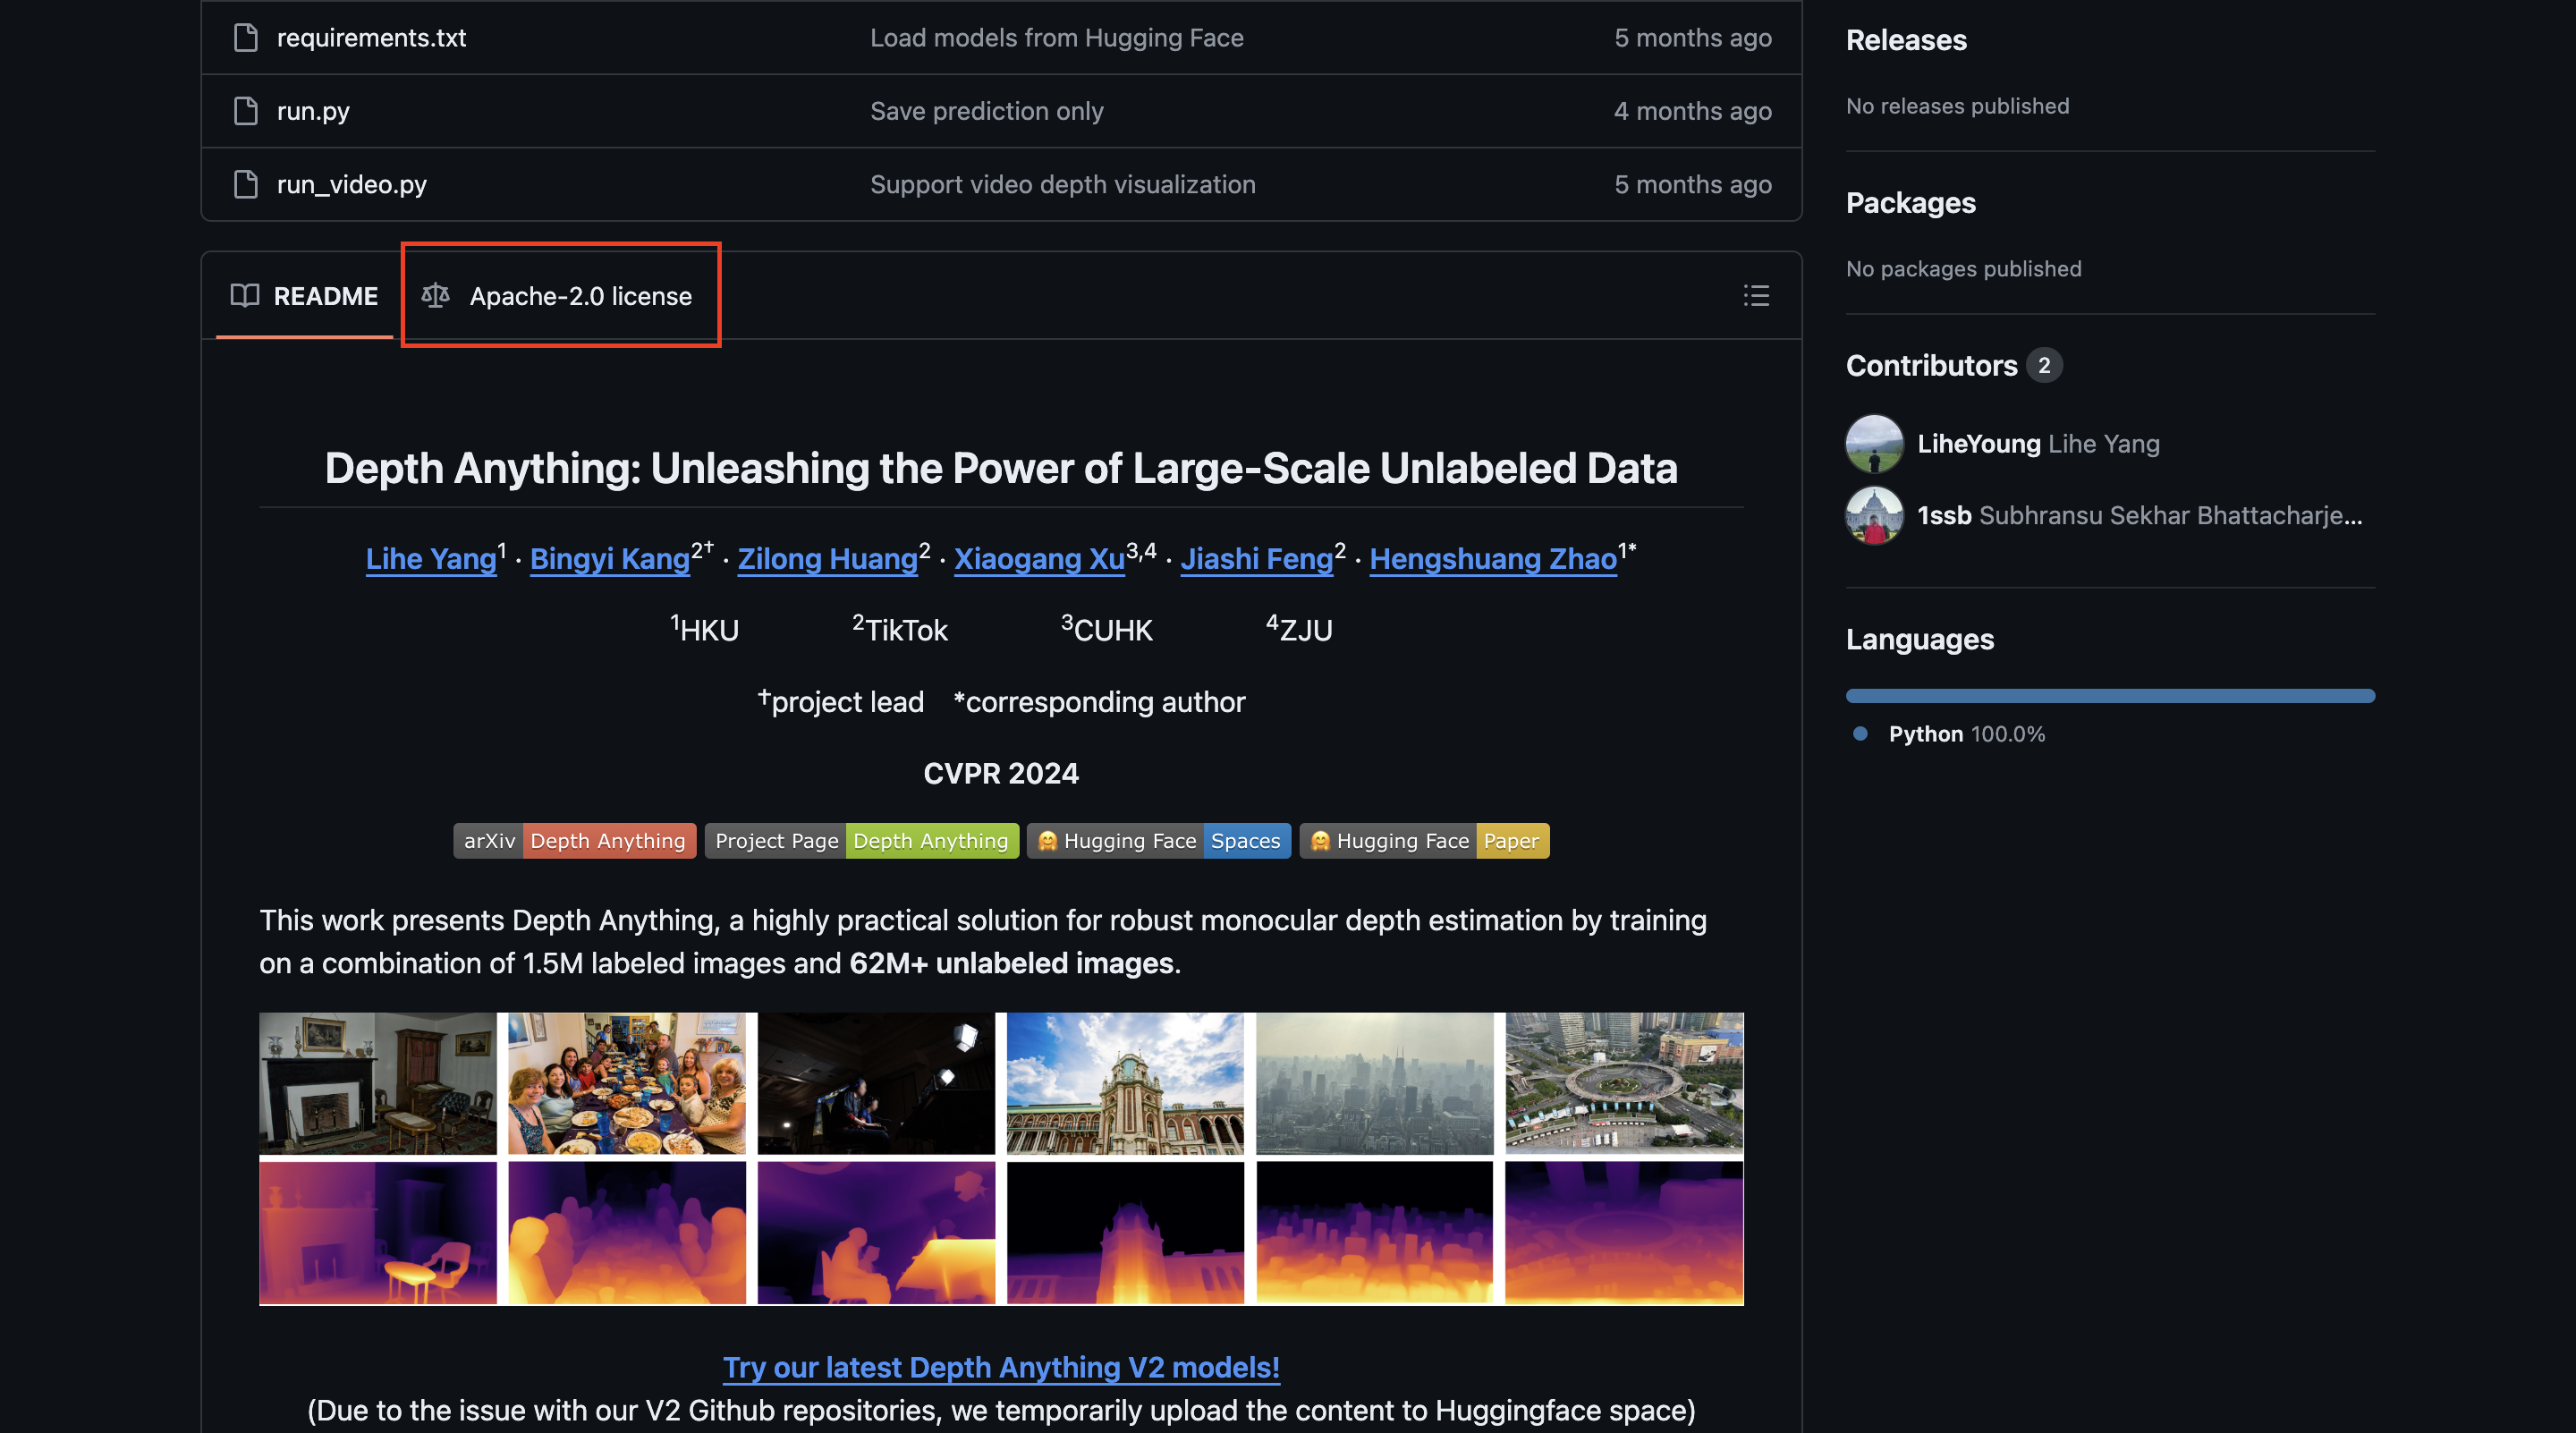The width and height of the screenshot is (2576, 1433).
Task: Click the arXiv Depth Anything badge
Action: pos(574,840)
